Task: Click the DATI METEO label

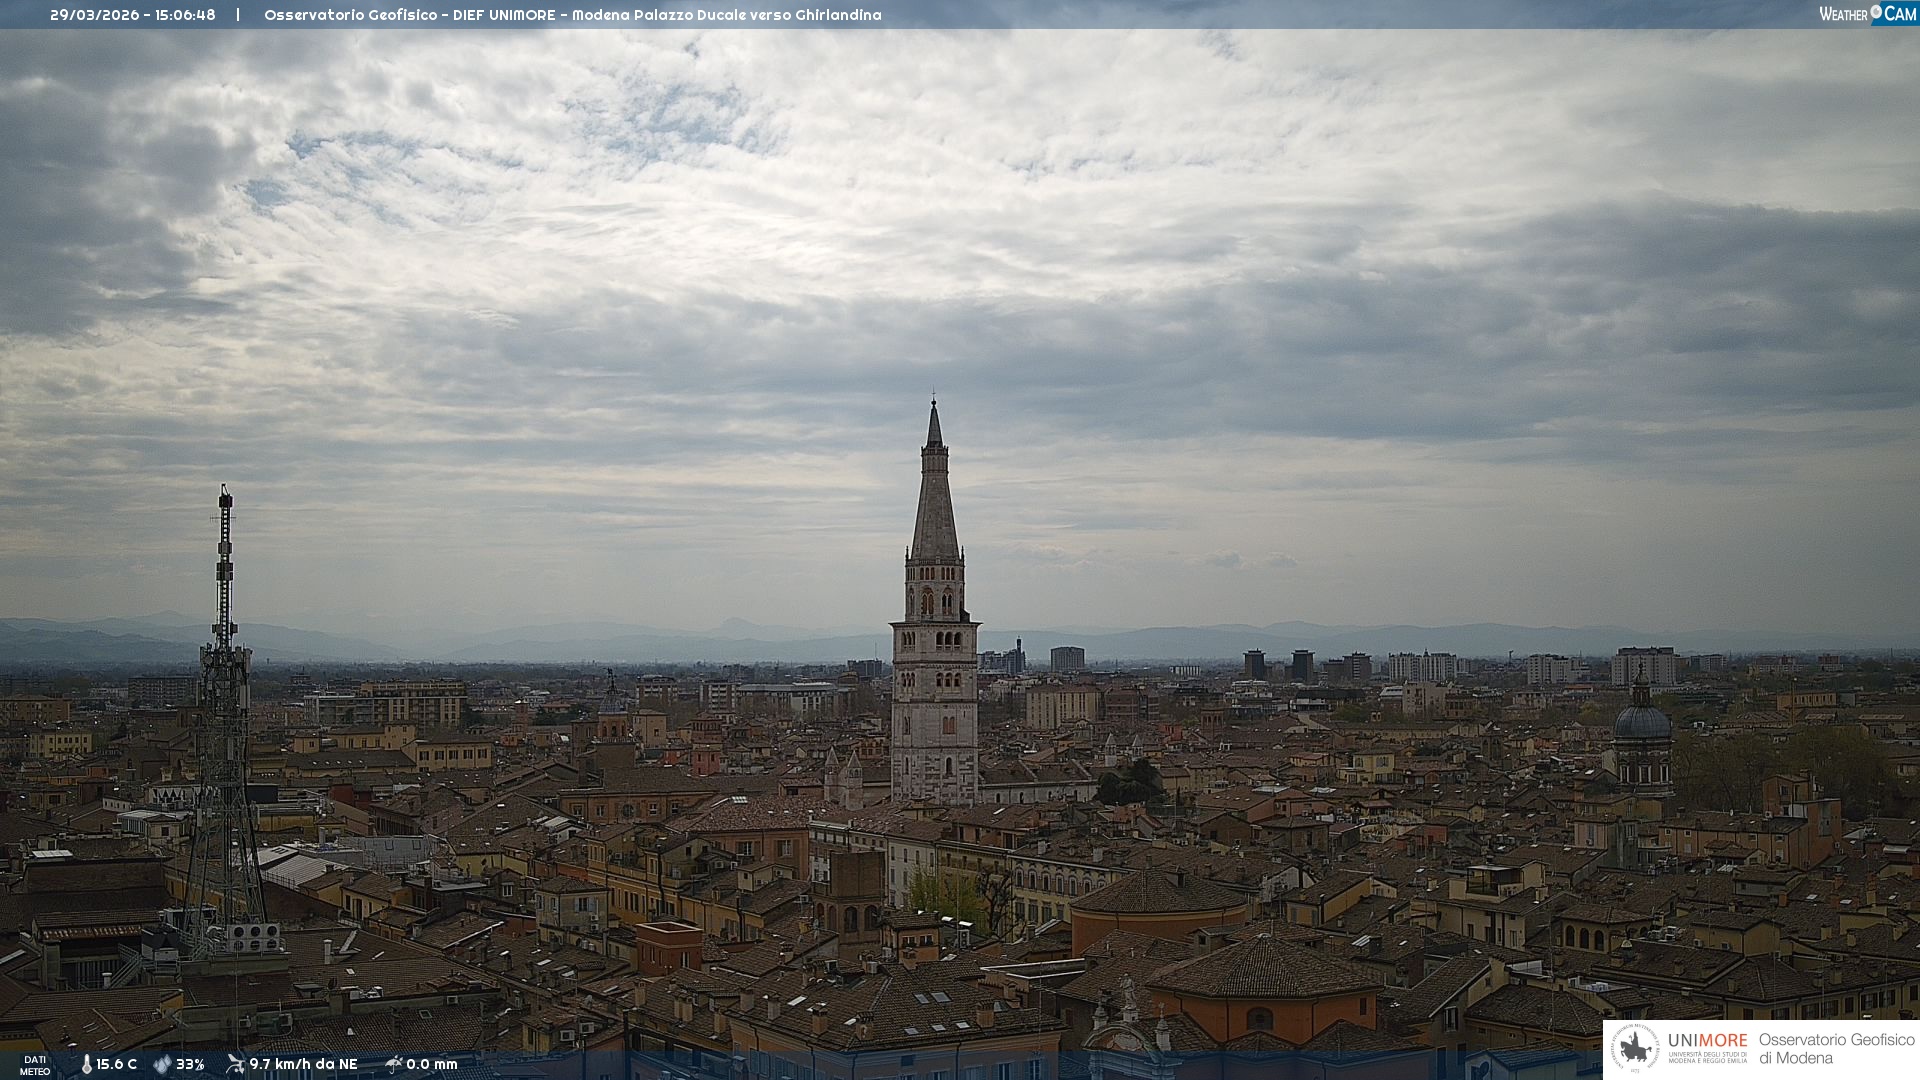Action: point(35,1065)
